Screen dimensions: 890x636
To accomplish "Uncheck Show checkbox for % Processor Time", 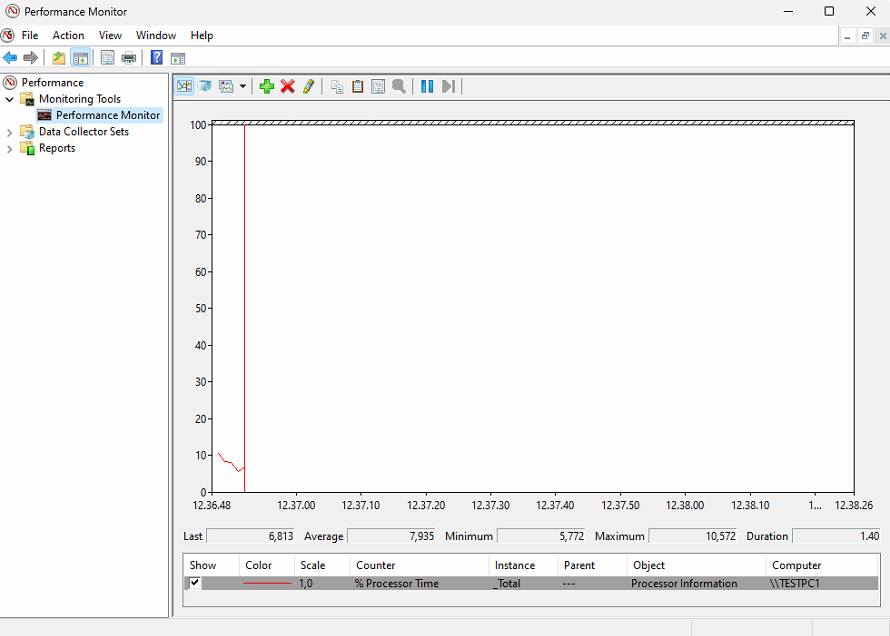I will [x=195, y=583].
